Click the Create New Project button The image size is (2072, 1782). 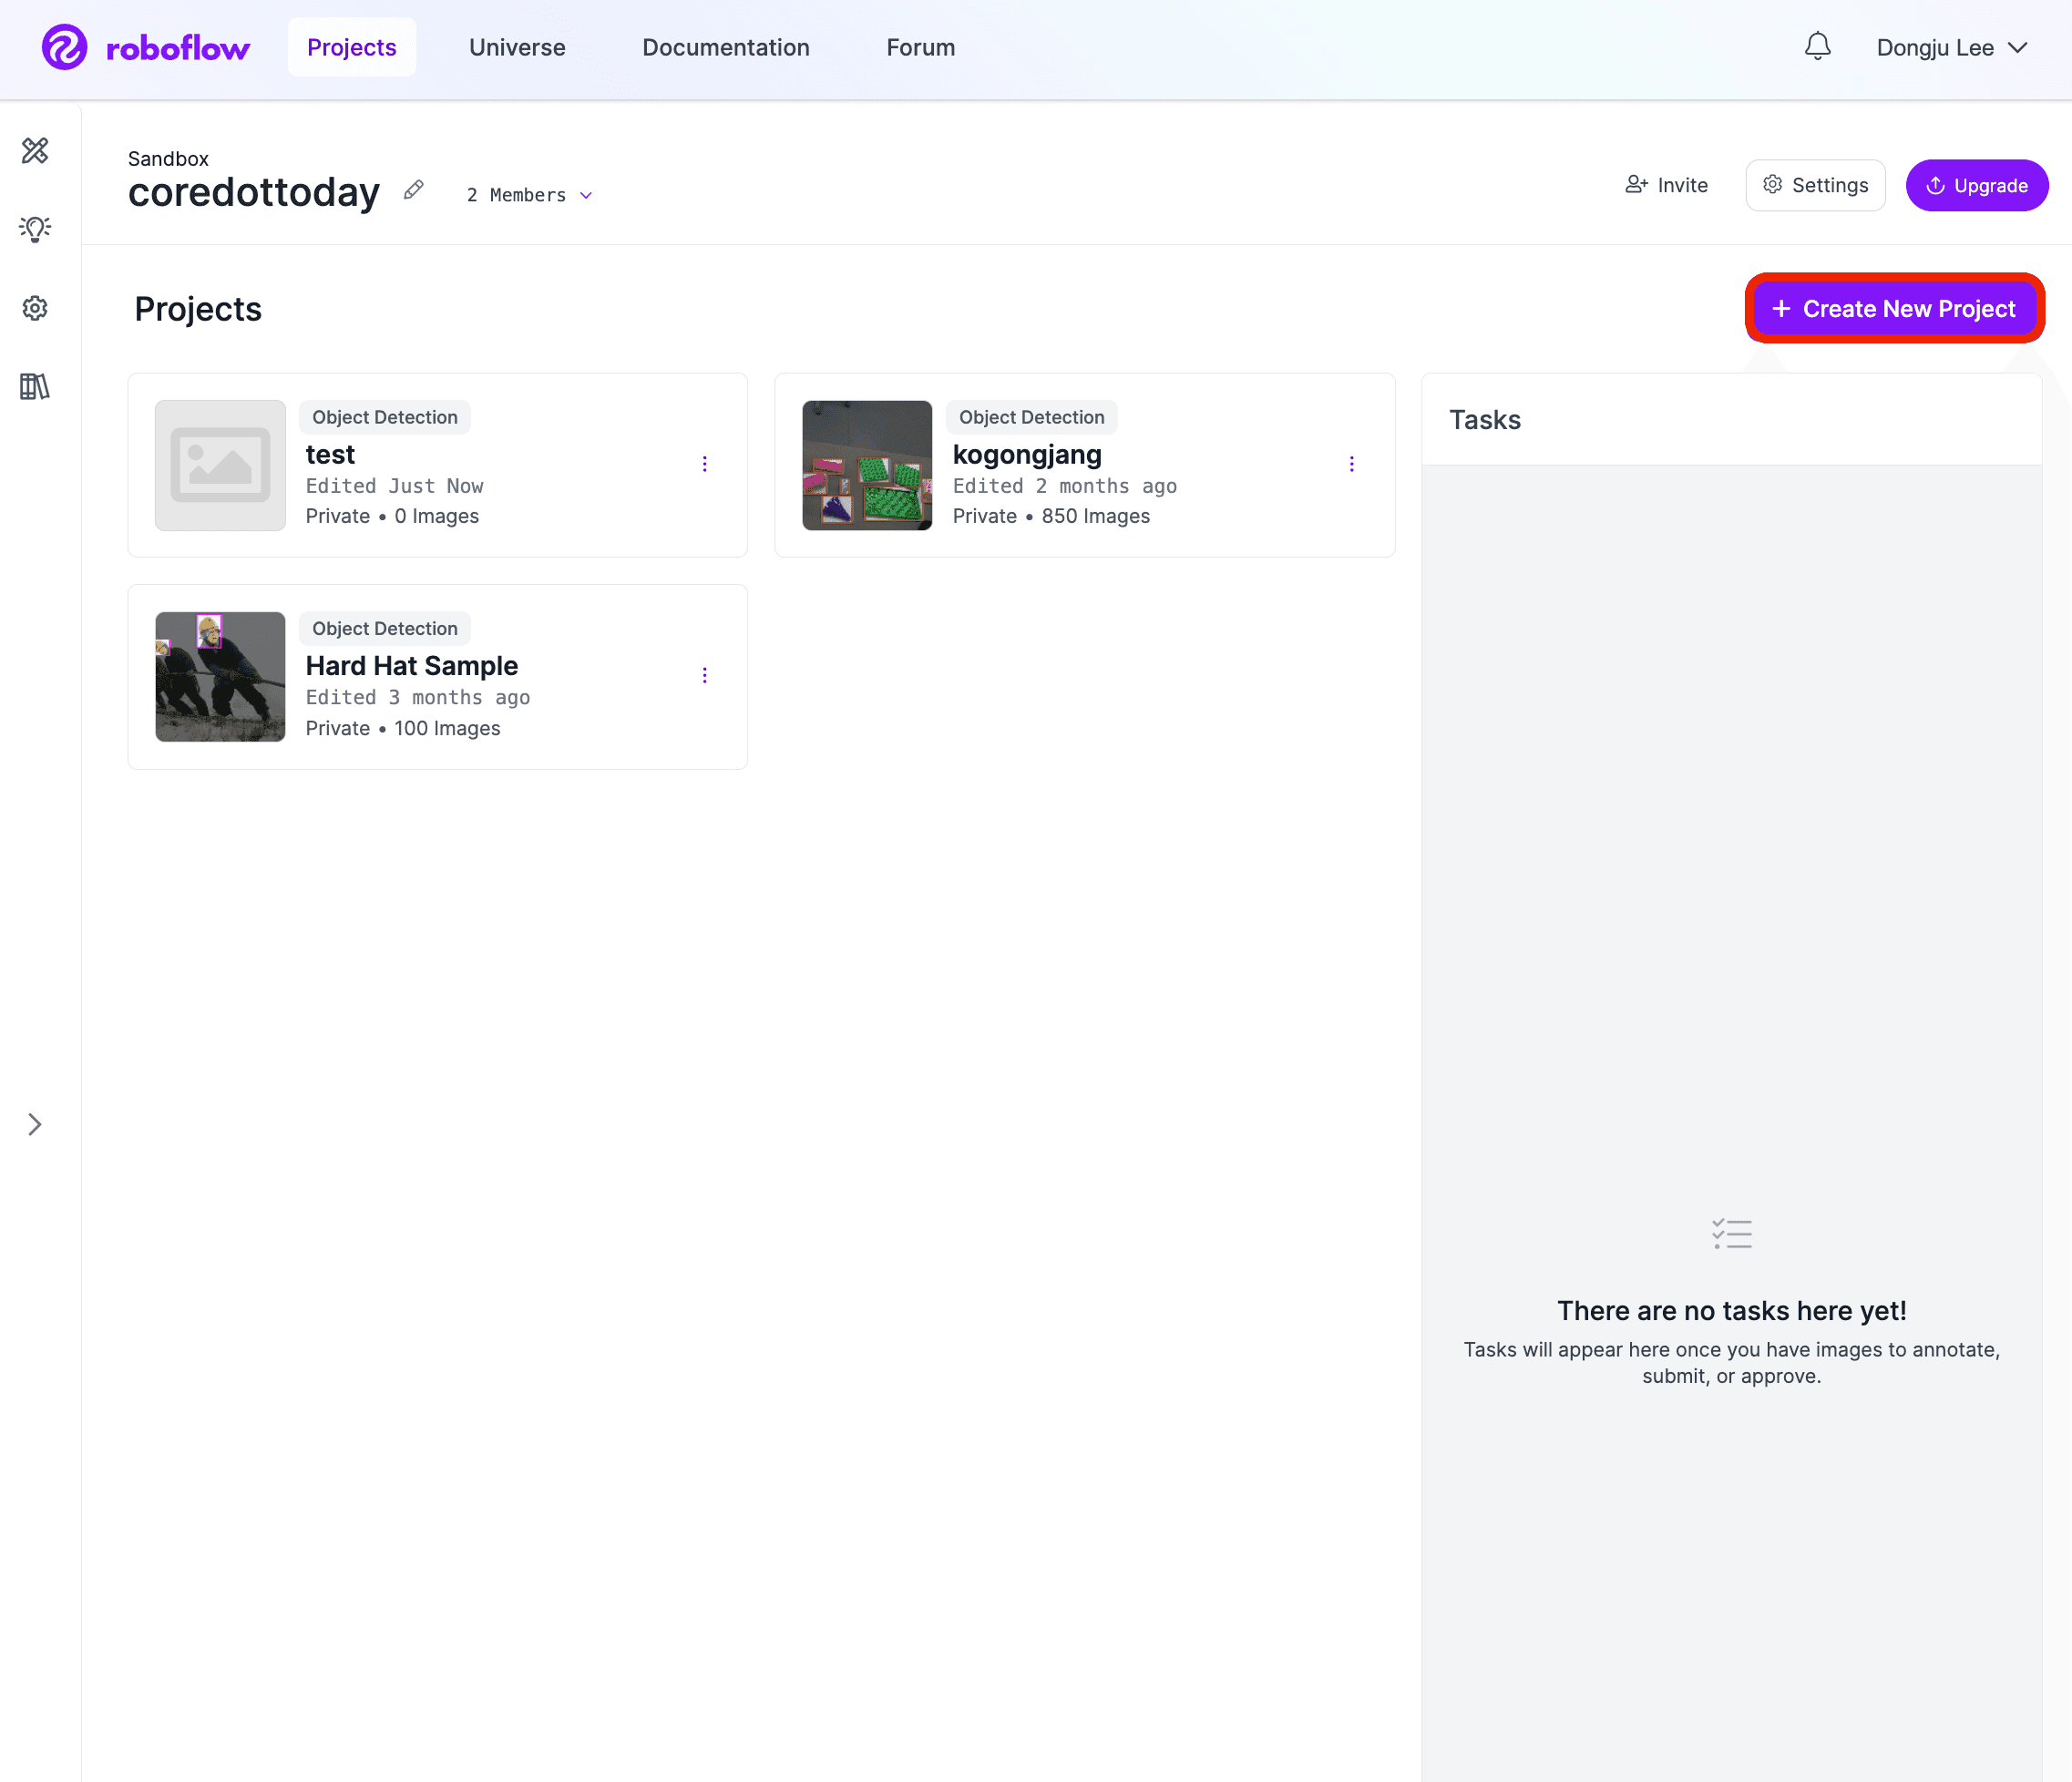point(1894,308)
